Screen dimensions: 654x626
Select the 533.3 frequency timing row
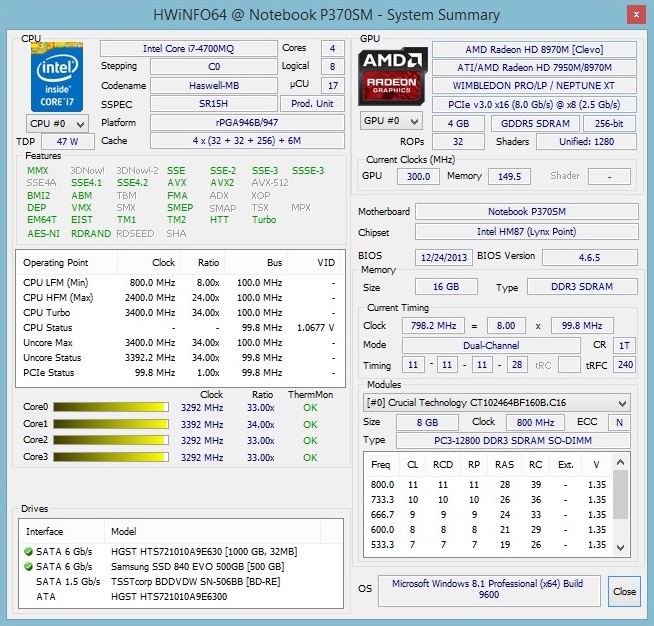point(488,545)
